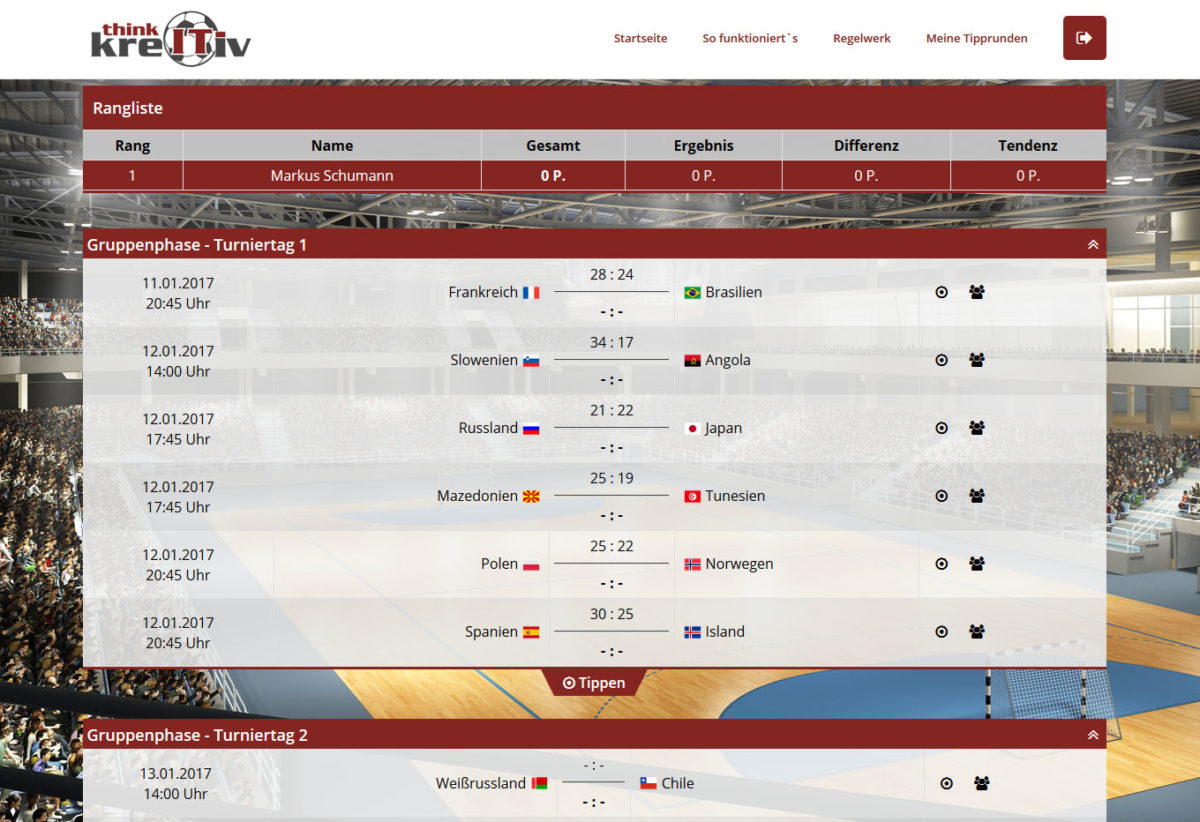1200x822 pixels.
Task: Open tip target icon for Mazedonien vs Tunesien
Action: (x=941, y=496)
